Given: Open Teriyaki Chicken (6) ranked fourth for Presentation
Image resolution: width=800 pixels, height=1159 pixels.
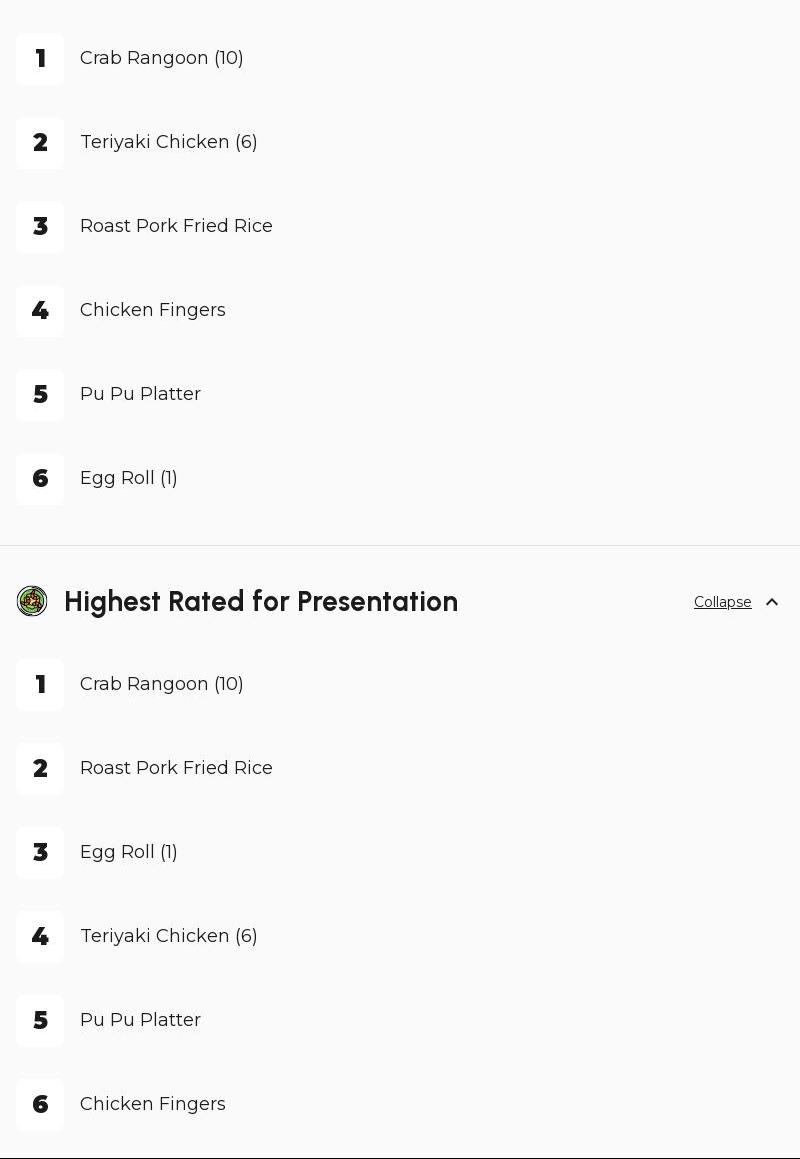Looking at the screenshot, I should 169,936.
